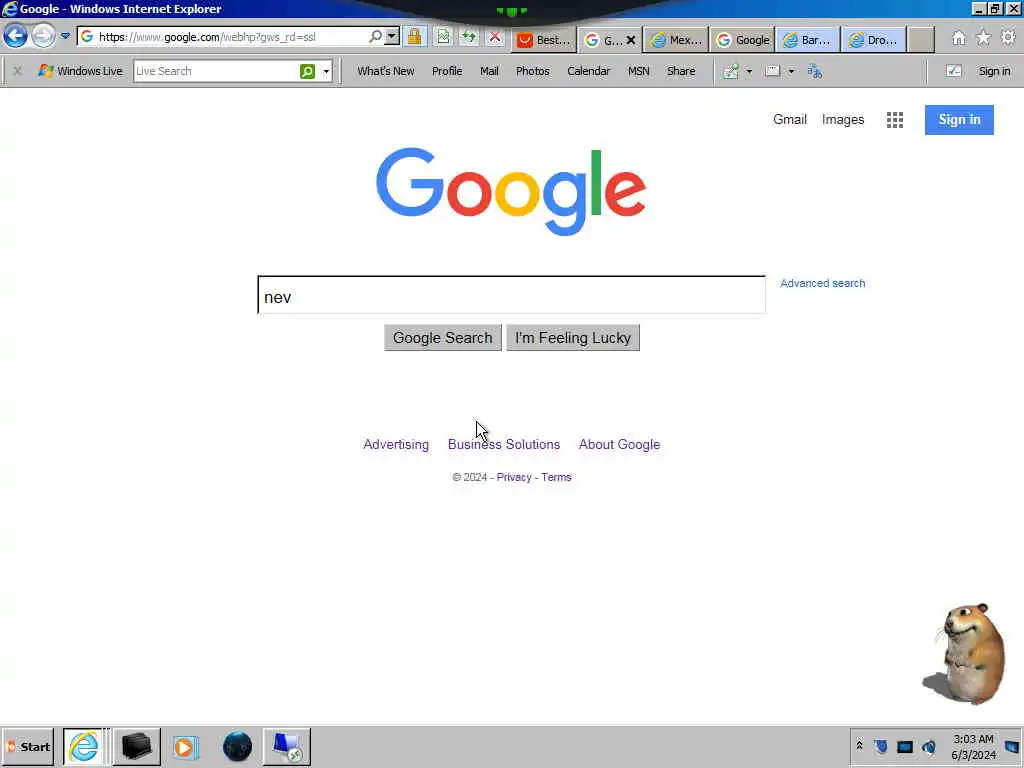Viewport: 1024px width, 768px height.
Task: Click the translate icon in toolbar
Action: pos(814,71)
